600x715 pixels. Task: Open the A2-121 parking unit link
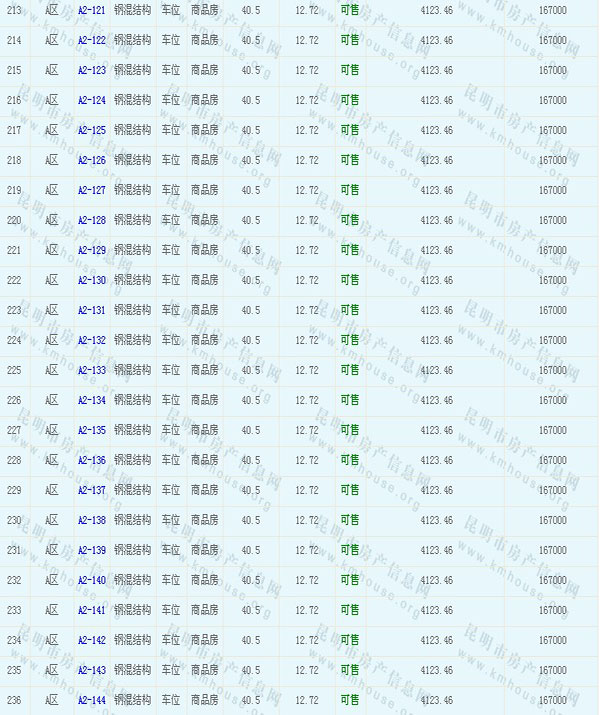(x=91, y=10)
